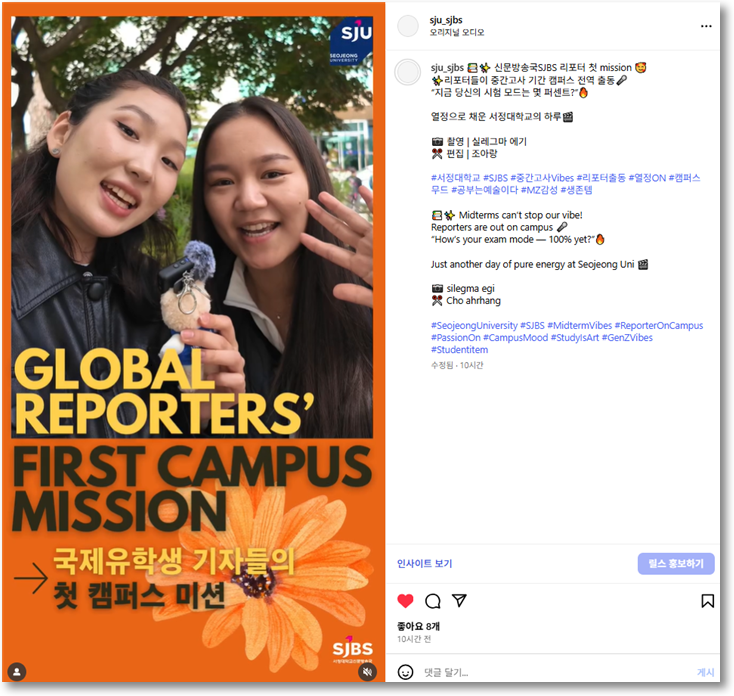Open comments via speech bubble icon
The height and width of the screenshot is (696, 734).
pos(433,601)
